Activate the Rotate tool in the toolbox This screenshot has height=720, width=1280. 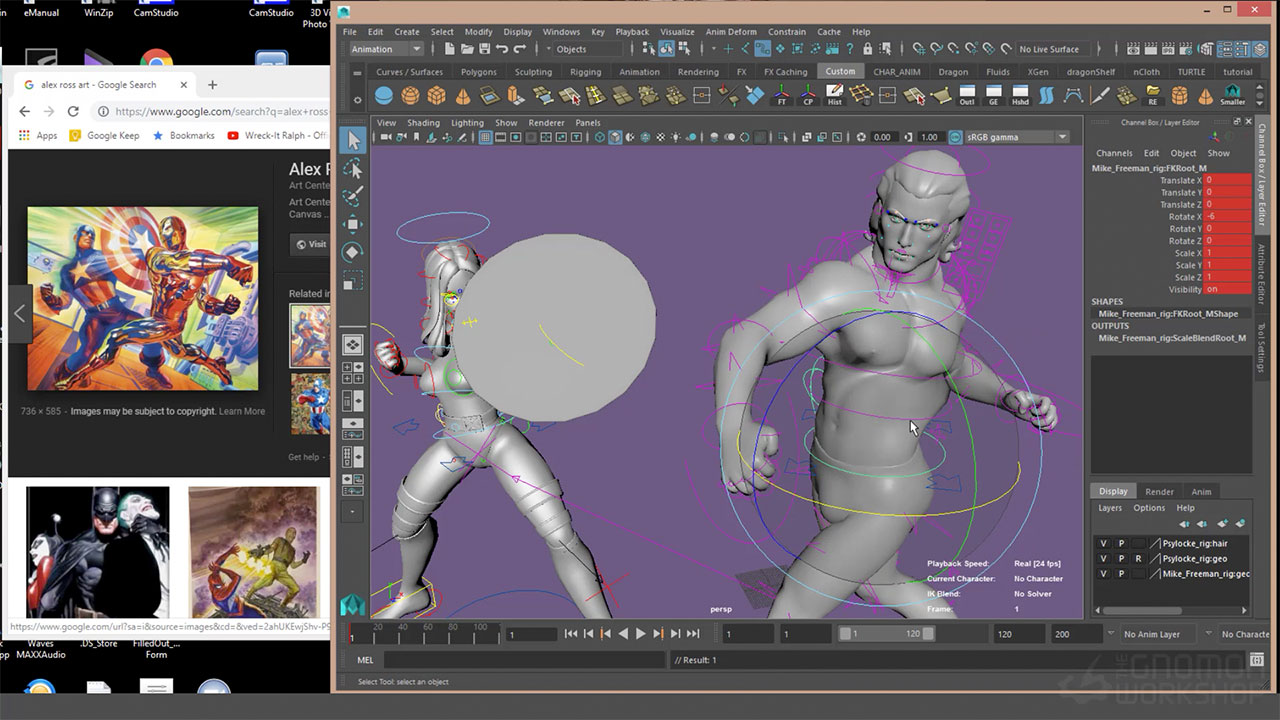pos(352,252)
